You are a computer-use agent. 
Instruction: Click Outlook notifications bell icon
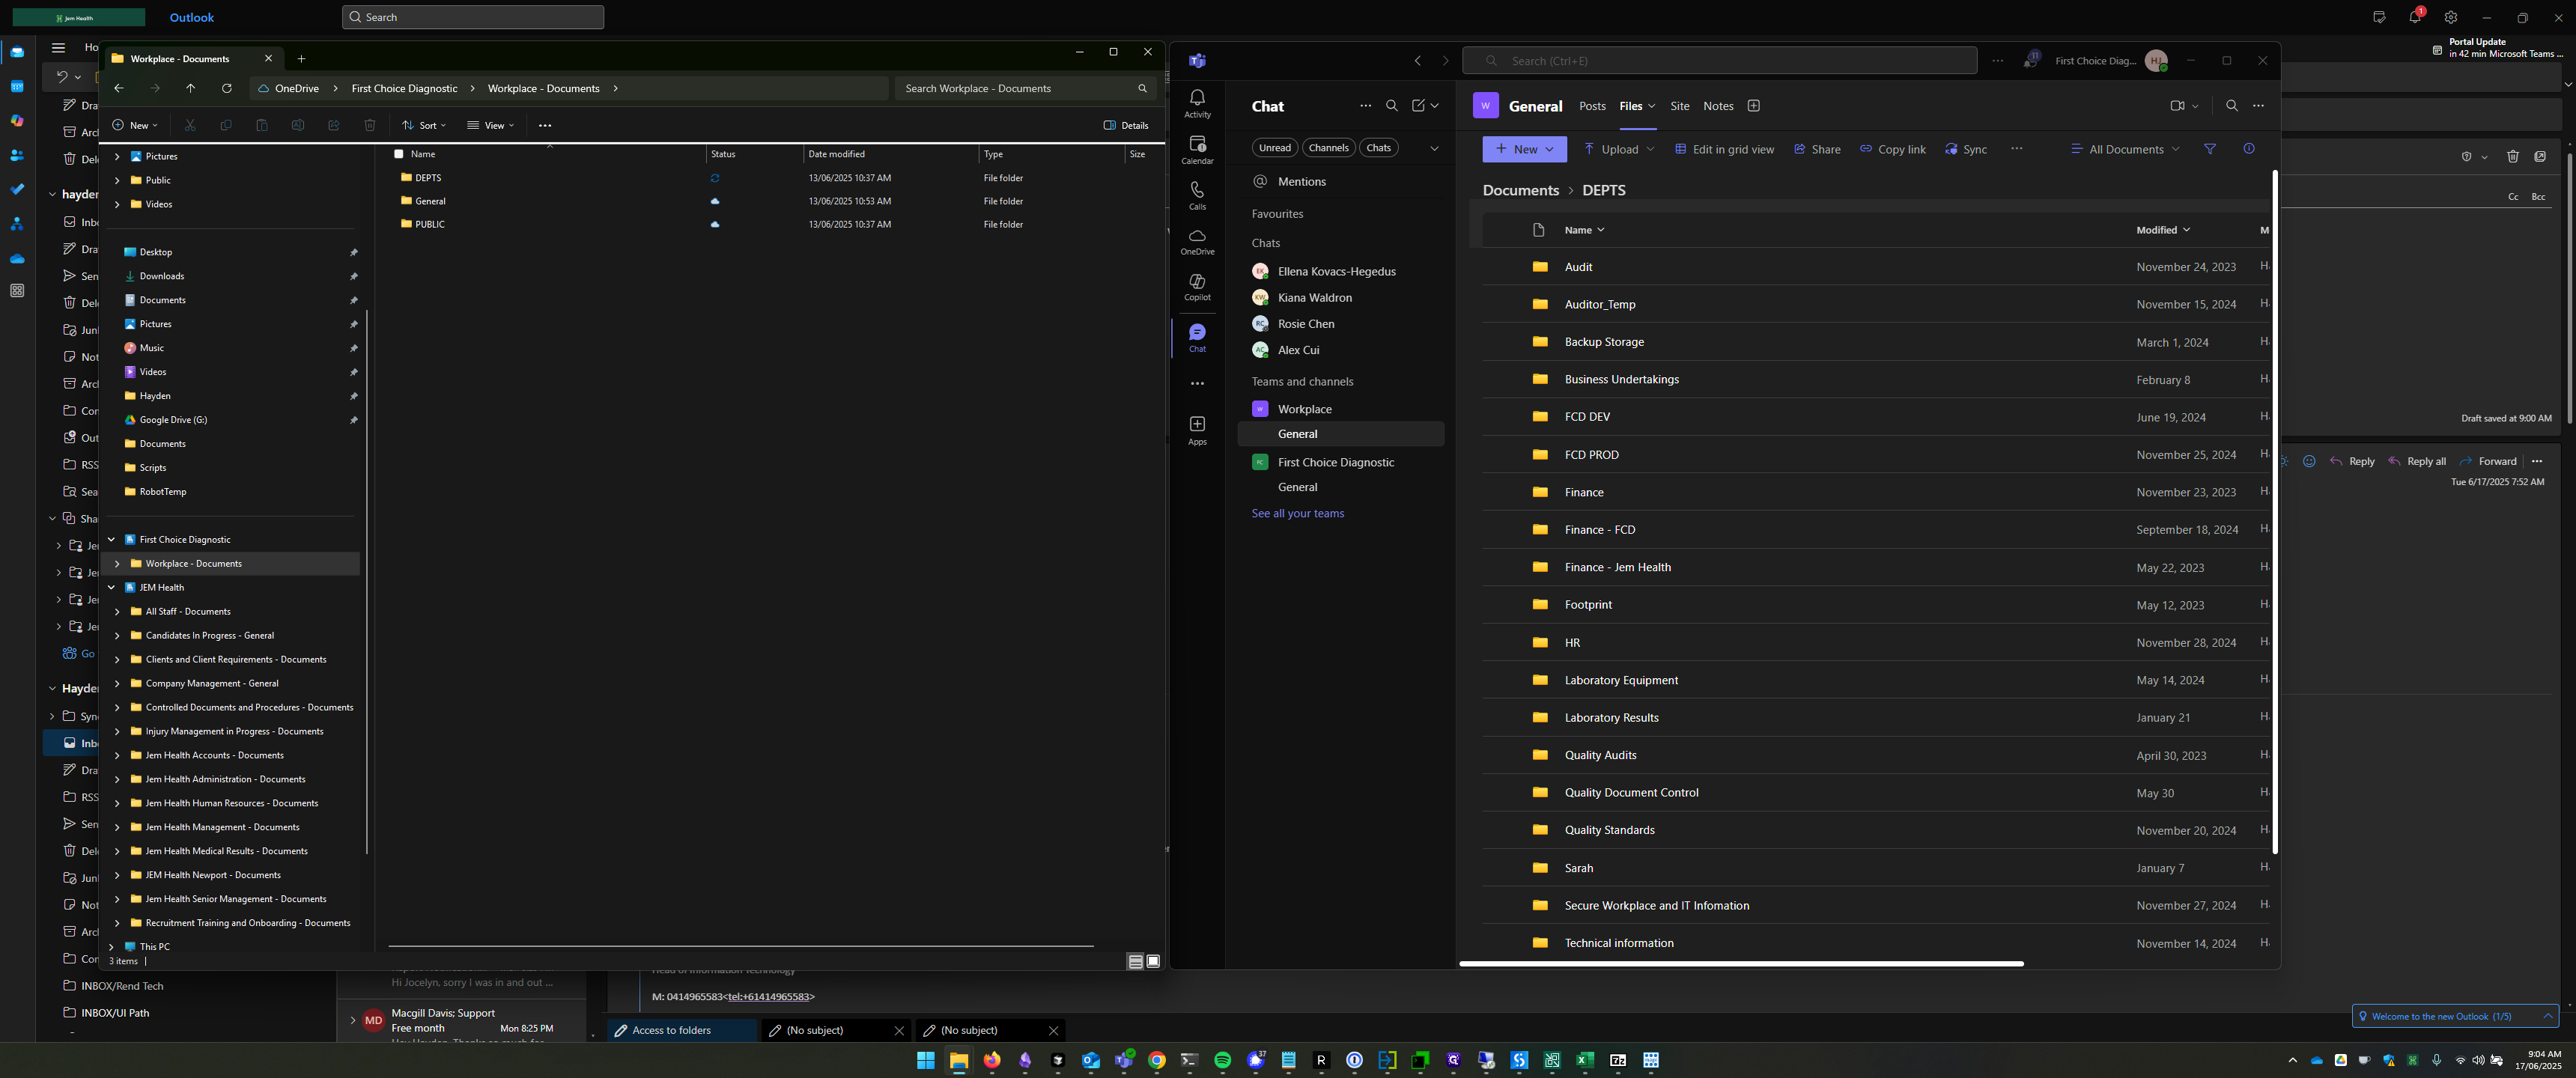2414,18
